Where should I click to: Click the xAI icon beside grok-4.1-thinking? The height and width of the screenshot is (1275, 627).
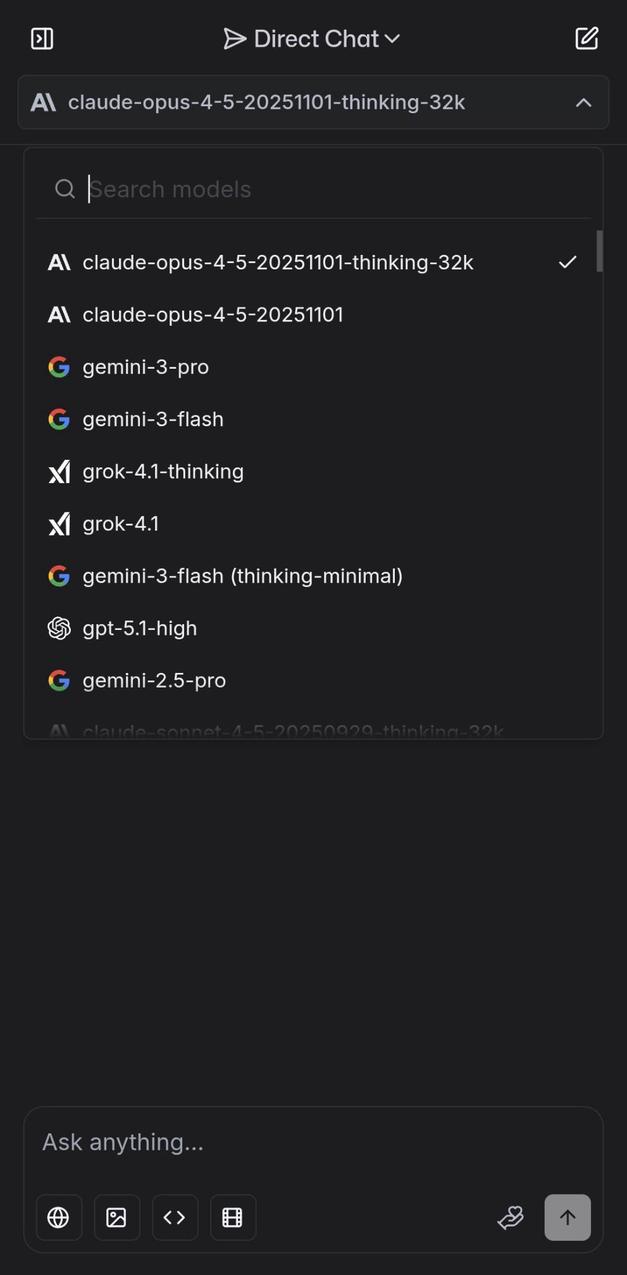[x=59, y=470]
